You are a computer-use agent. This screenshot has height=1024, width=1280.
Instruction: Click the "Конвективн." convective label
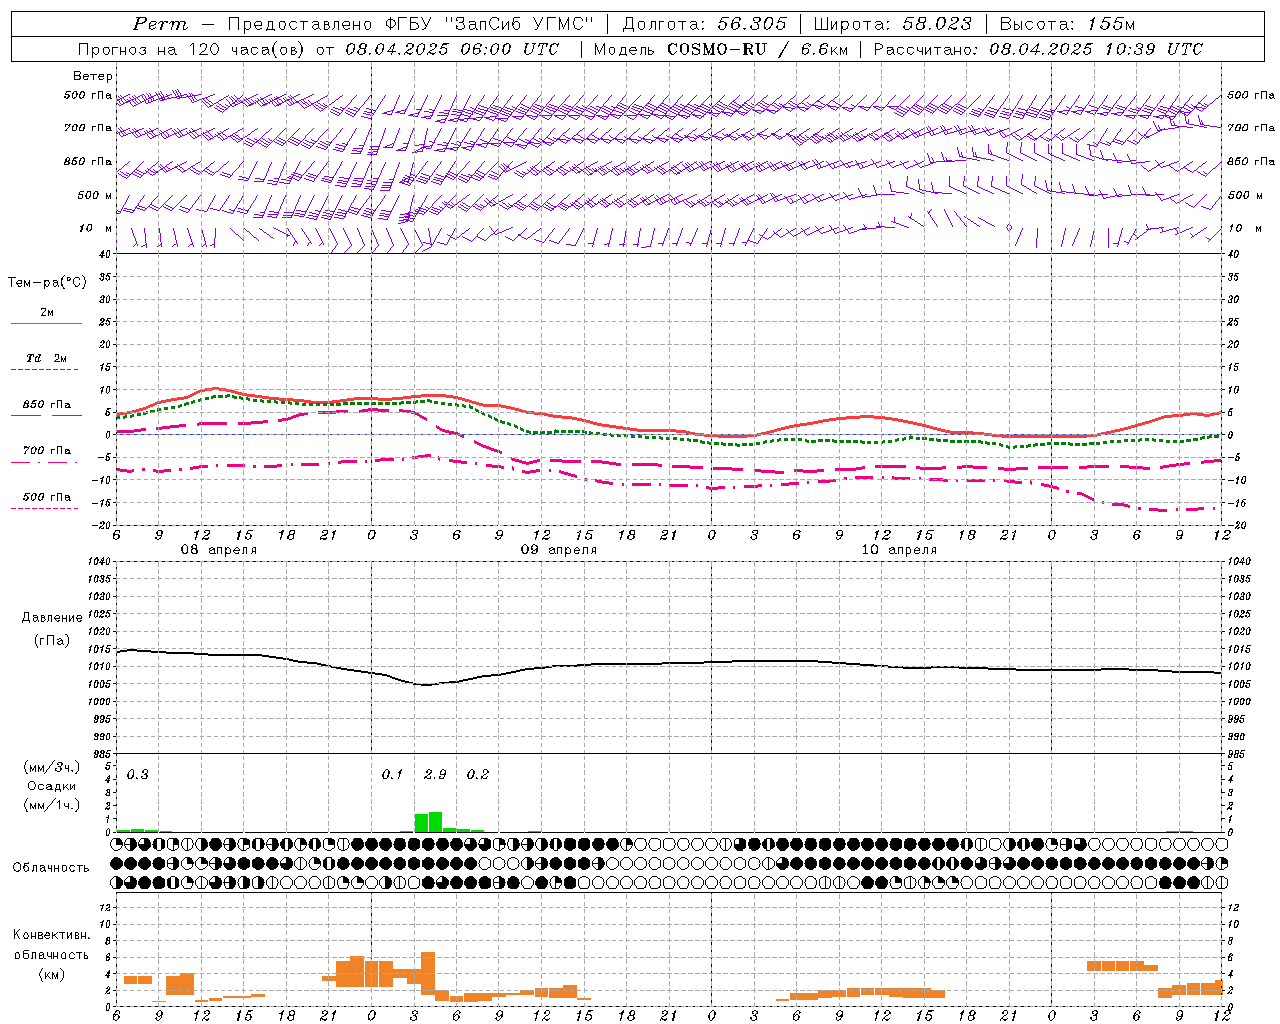[x=52, y=935]
